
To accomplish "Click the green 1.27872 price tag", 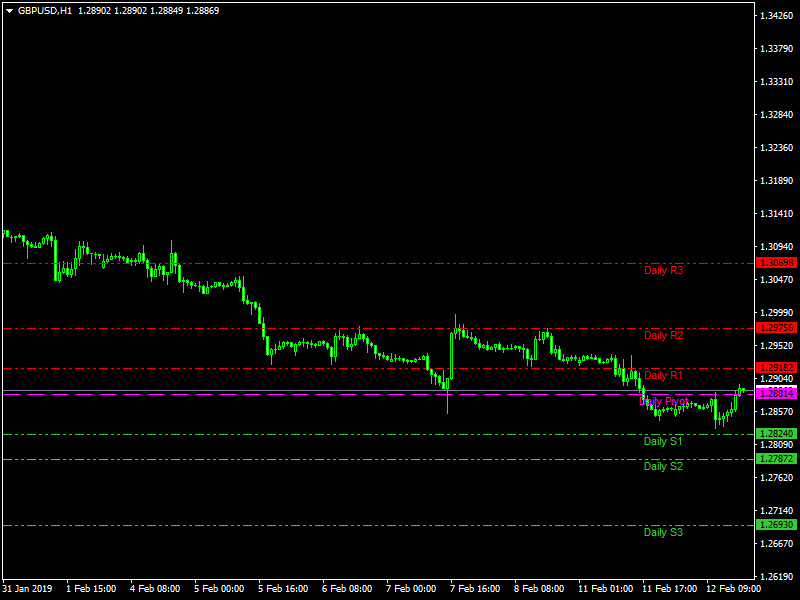I will click(777, 459).
